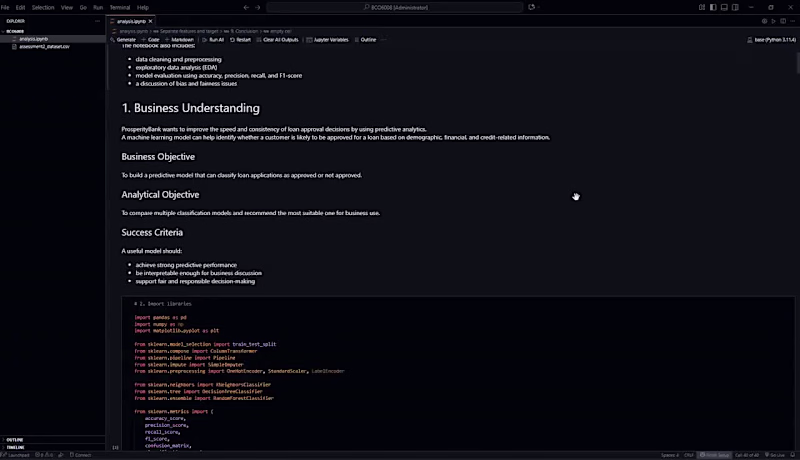Image resolution: width=800 pixels, height=460 pixels.
Task: Toggle the primary side bar layout icon
Action: [713, 7]
